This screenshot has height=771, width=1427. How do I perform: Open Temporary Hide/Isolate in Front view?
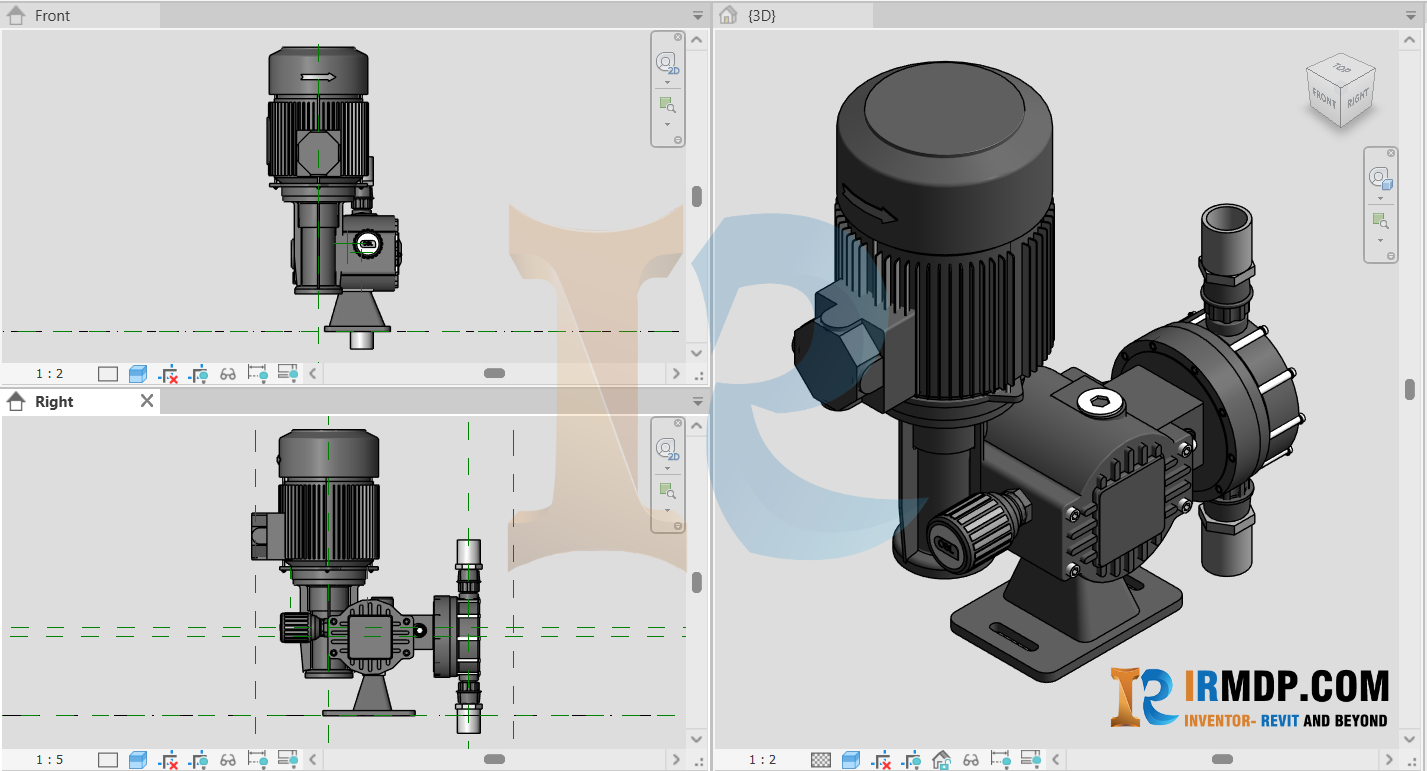point(228,374)
